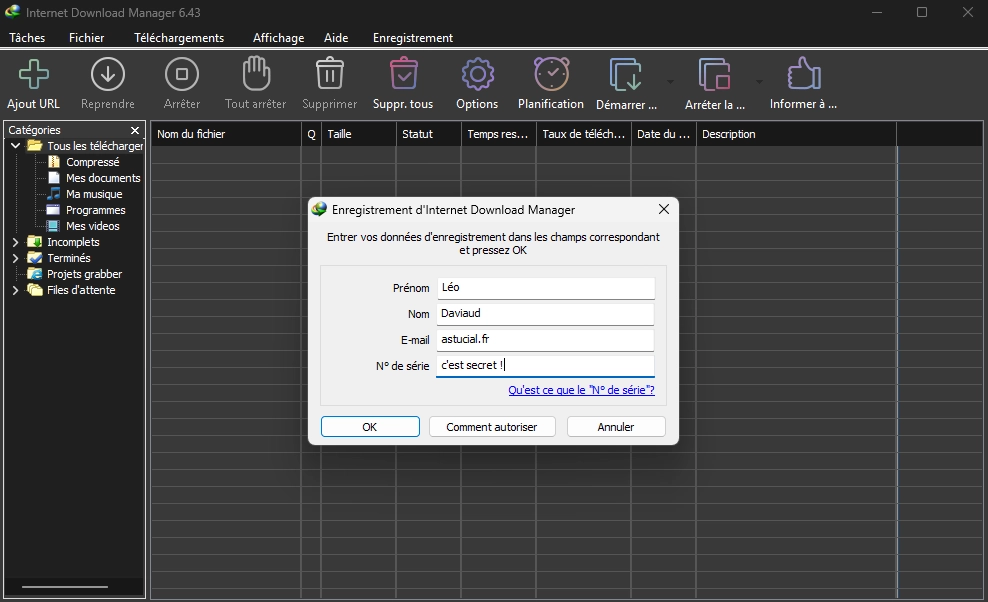Click the Taux de téléch... column header

coord(583,134)
